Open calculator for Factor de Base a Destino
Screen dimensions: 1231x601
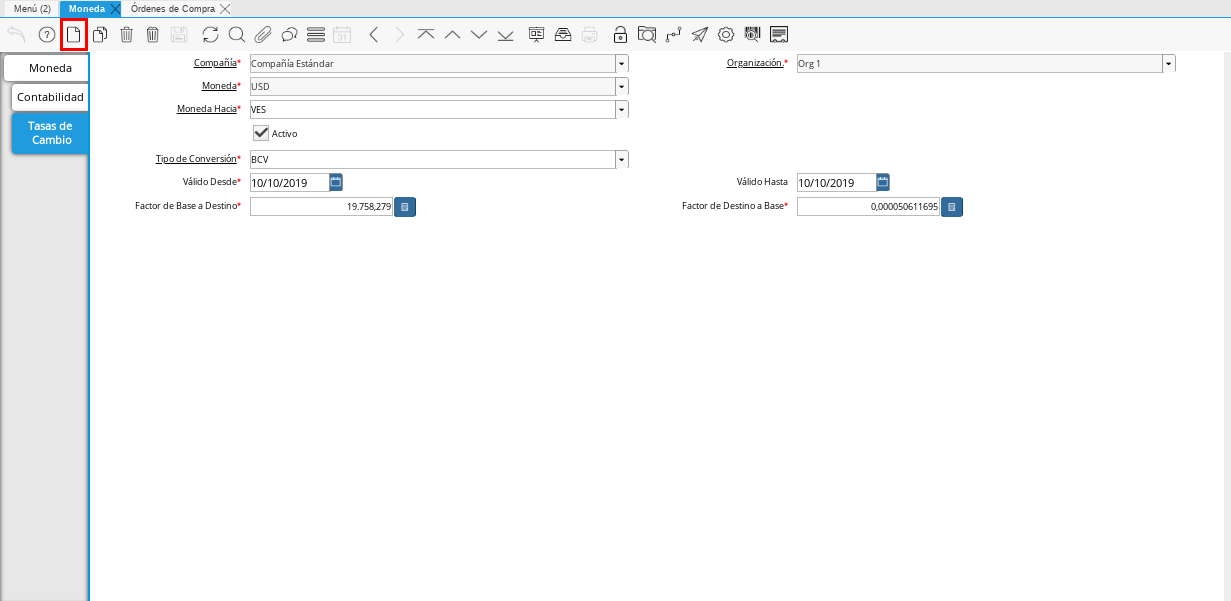tap(404, 207)
